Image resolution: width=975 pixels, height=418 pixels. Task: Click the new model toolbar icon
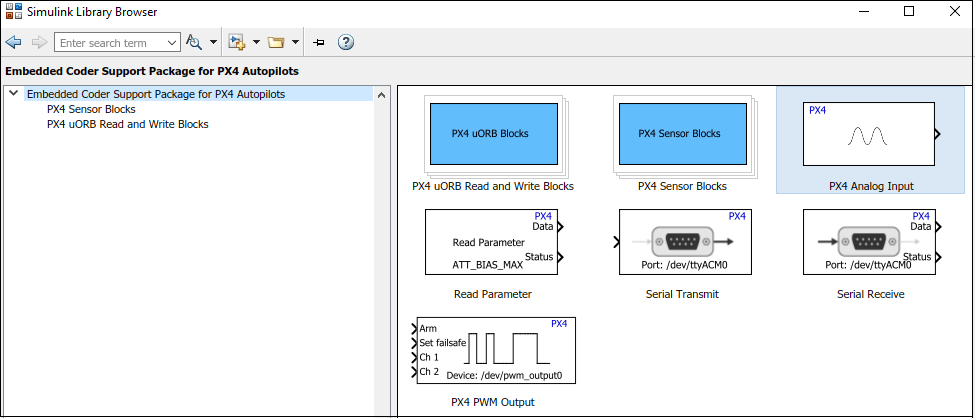(x=237, y=42)
